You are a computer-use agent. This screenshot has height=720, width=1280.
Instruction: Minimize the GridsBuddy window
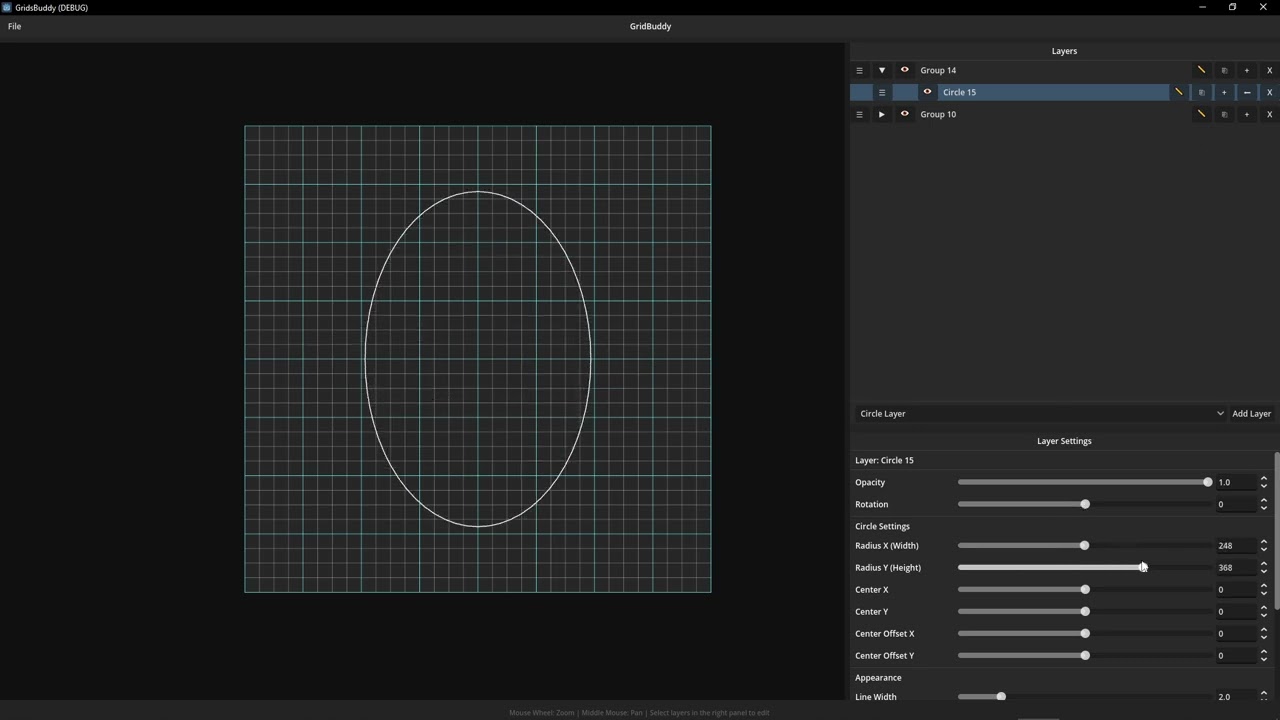coord(1202,7)
